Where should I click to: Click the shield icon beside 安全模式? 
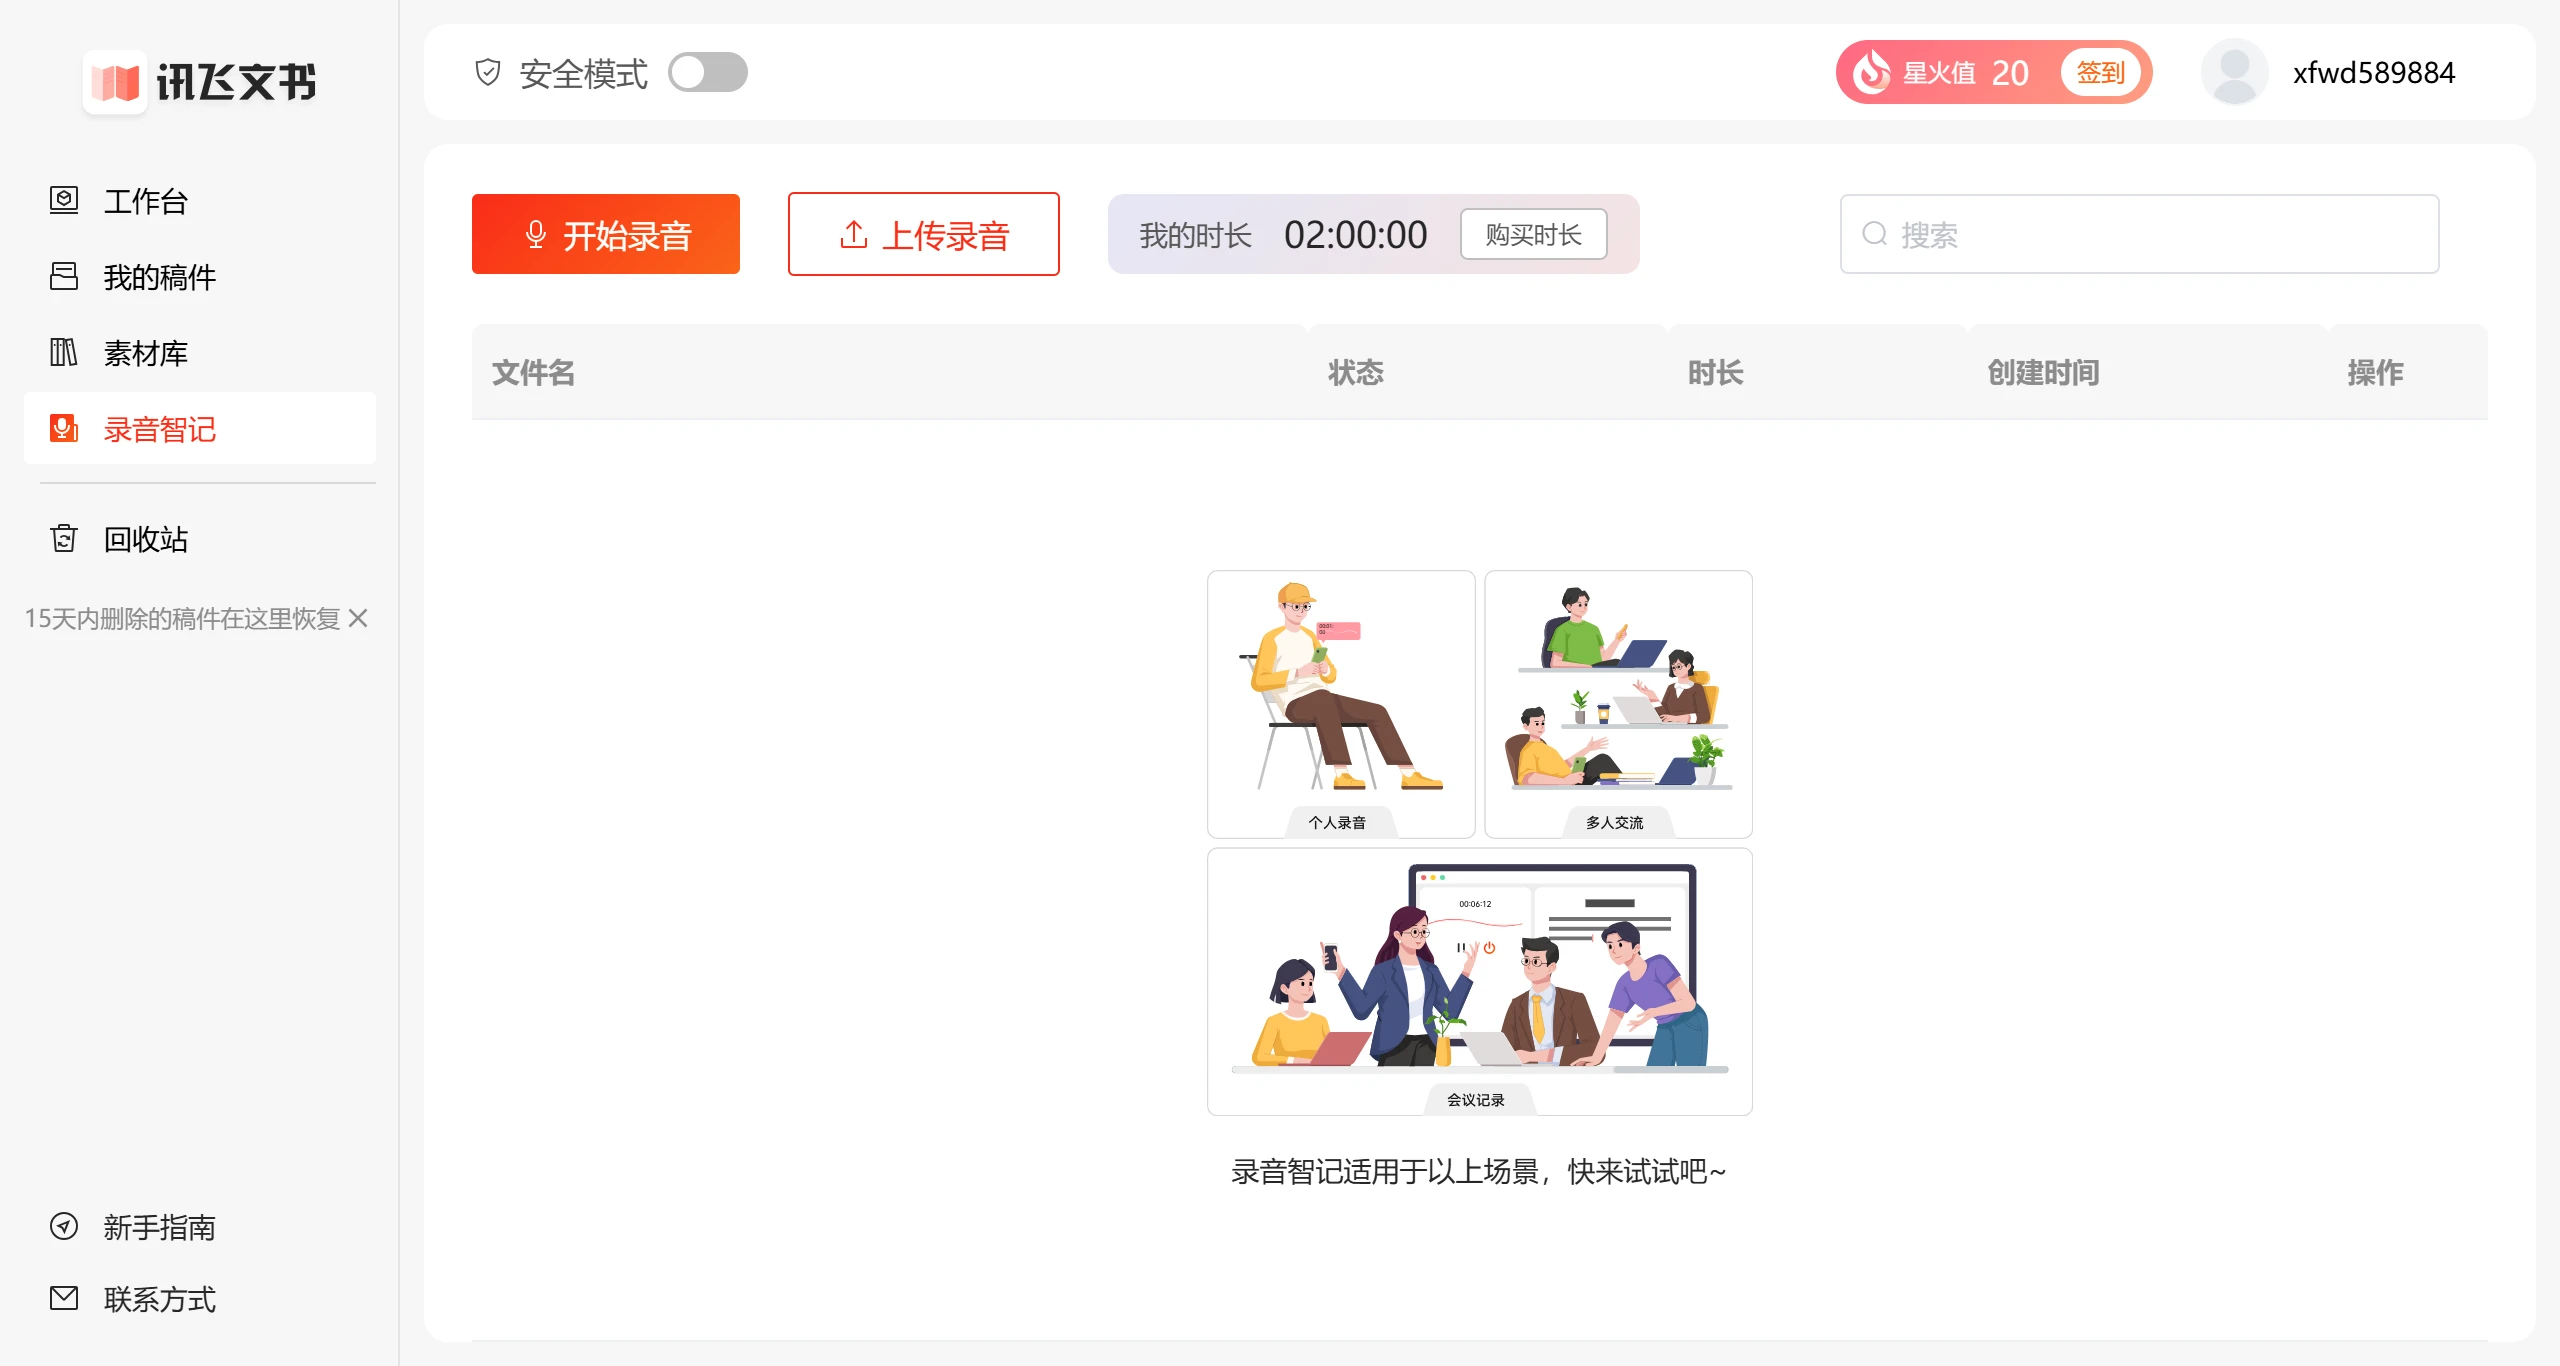[x=488, y=73]
